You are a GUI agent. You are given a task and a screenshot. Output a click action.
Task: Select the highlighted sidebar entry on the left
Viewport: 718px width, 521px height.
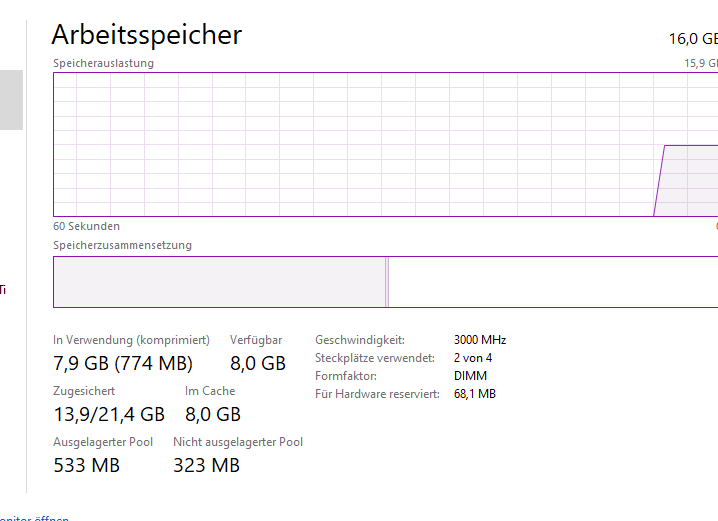11,100
